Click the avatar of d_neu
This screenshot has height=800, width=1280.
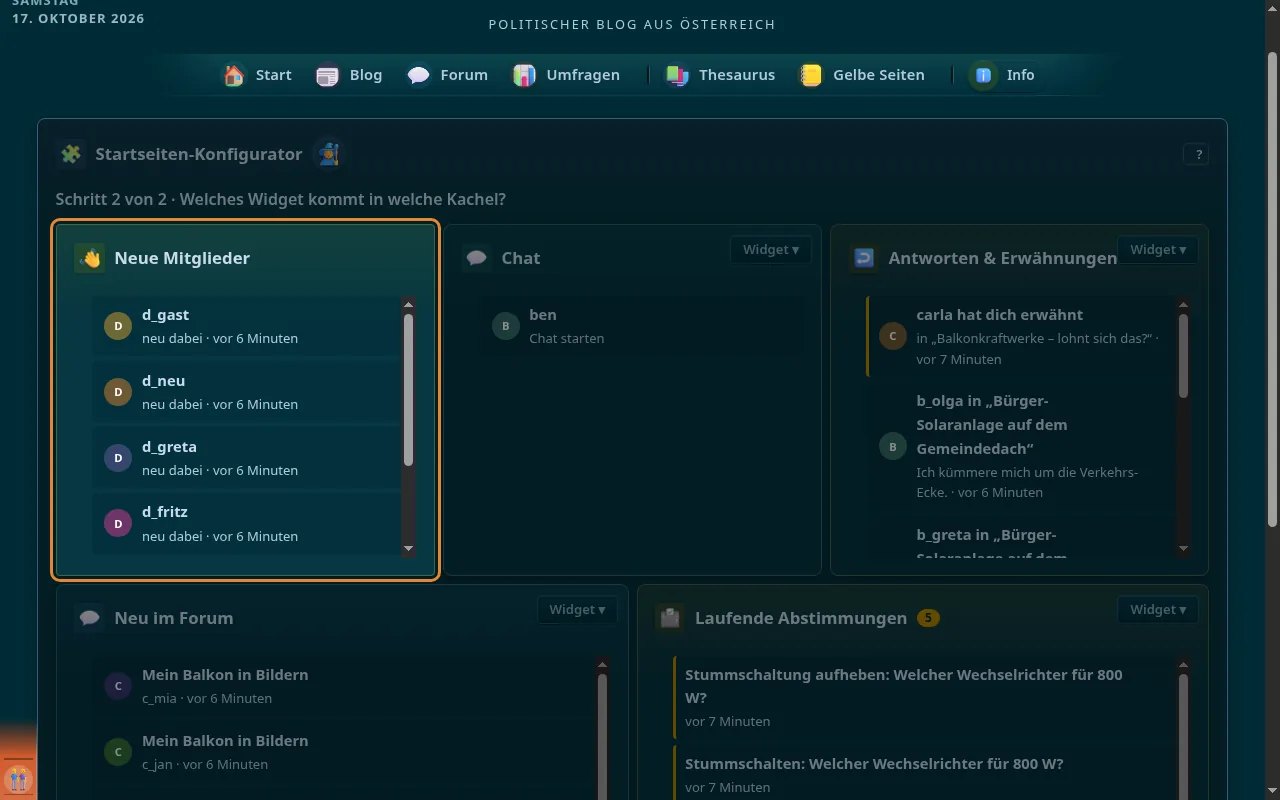pyautogui.click(x=118, y=392)
